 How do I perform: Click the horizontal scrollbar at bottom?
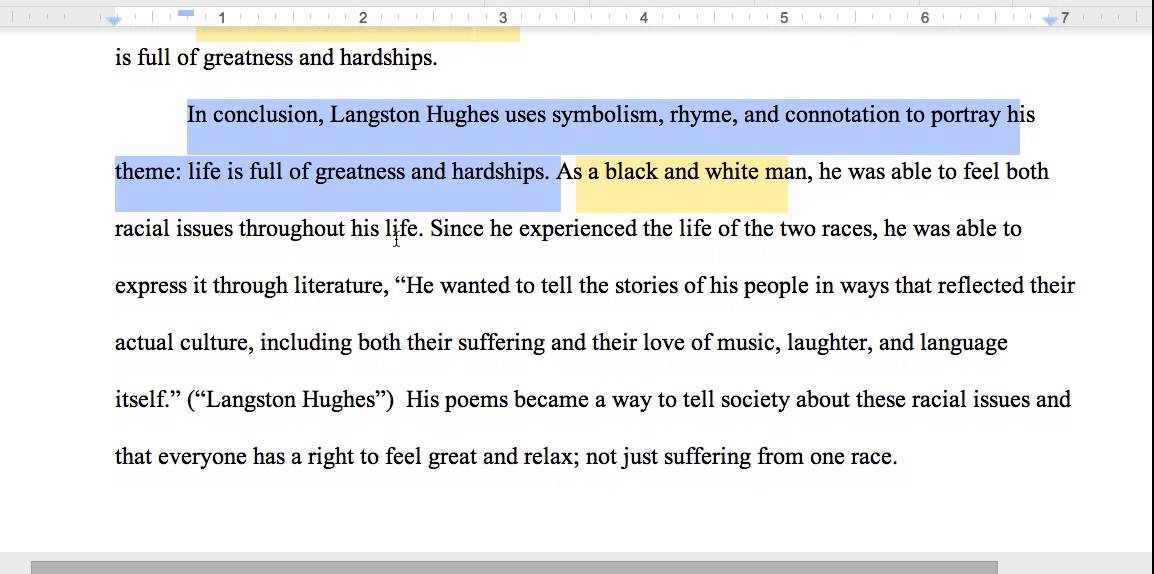(x=514, y=567)
